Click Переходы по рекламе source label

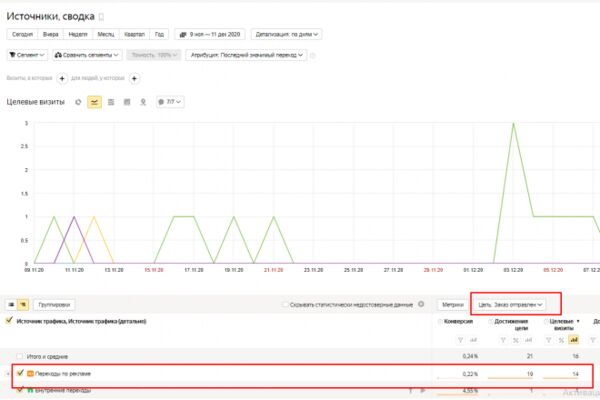coord(63,374)
